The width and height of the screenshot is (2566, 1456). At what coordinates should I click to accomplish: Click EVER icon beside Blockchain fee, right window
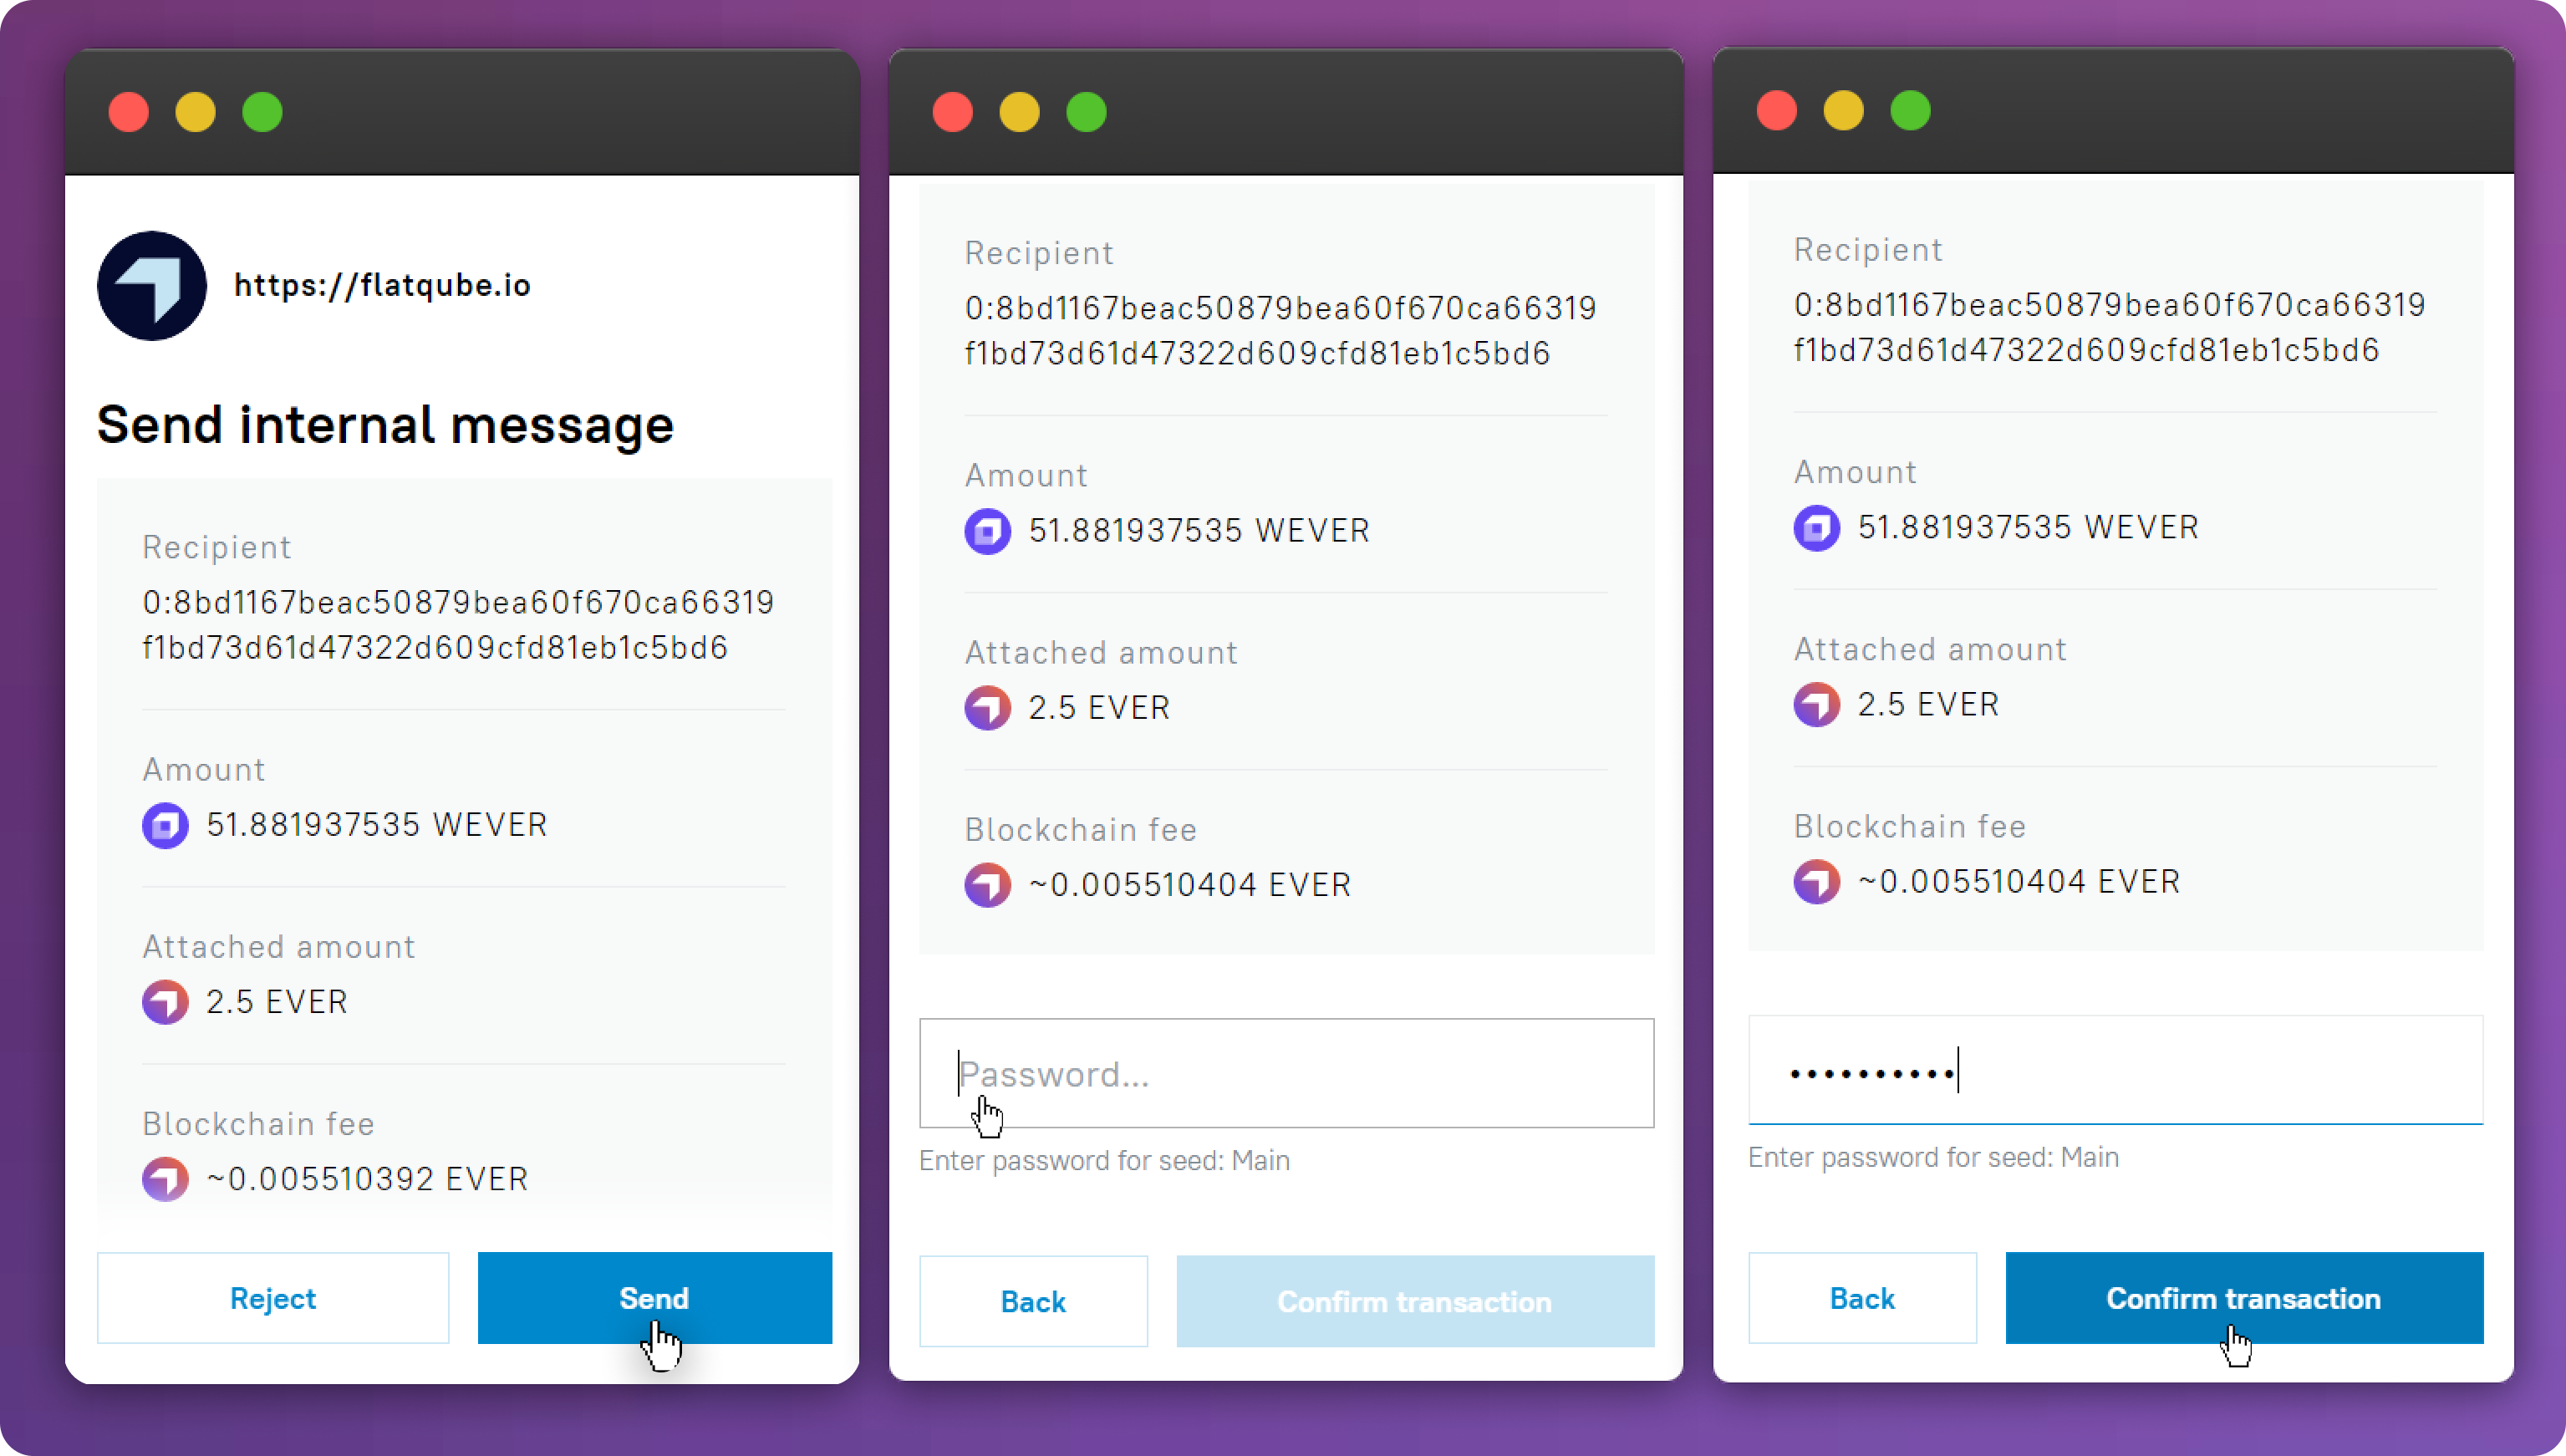pyautogui.click(x=1816, y=882)
